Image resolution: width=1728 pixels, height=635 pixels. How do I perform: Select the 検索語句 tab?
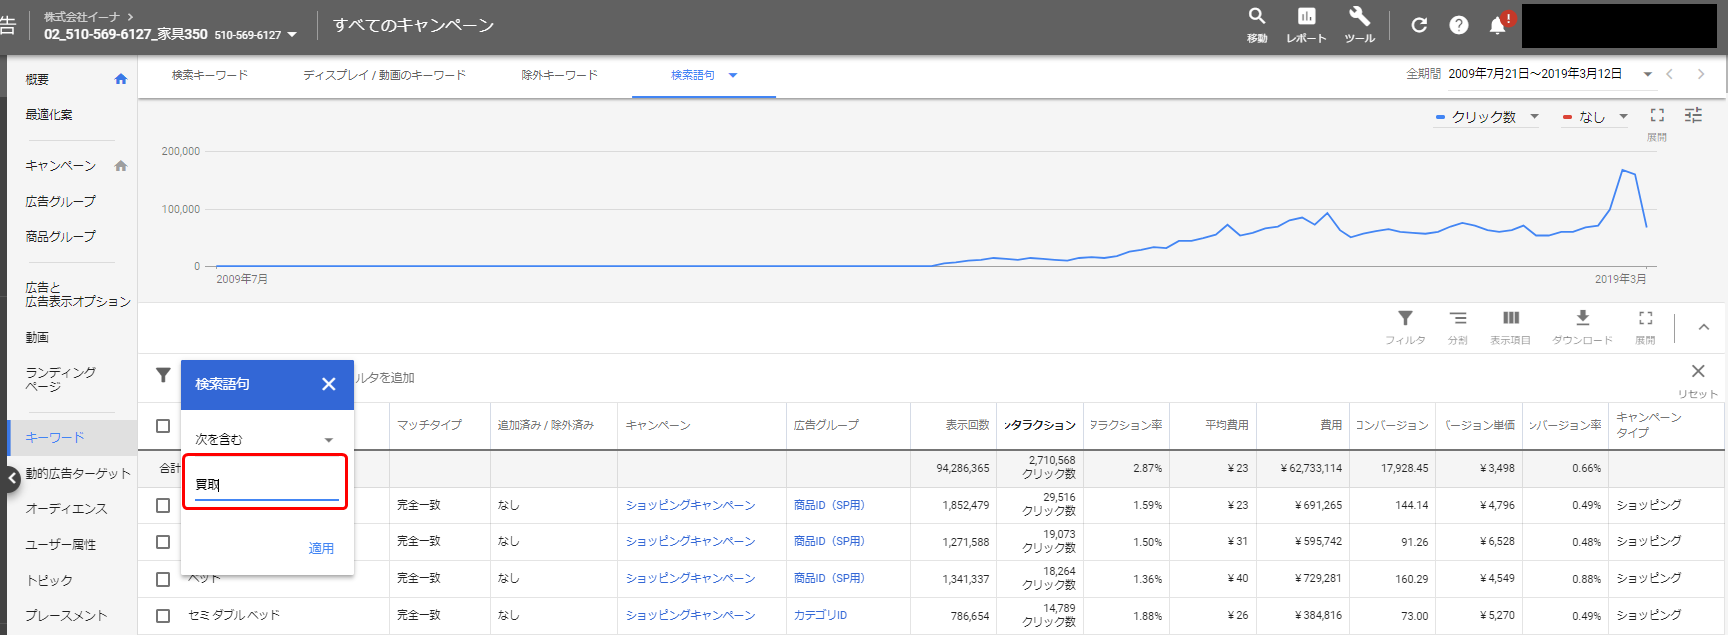click(693, 75)
